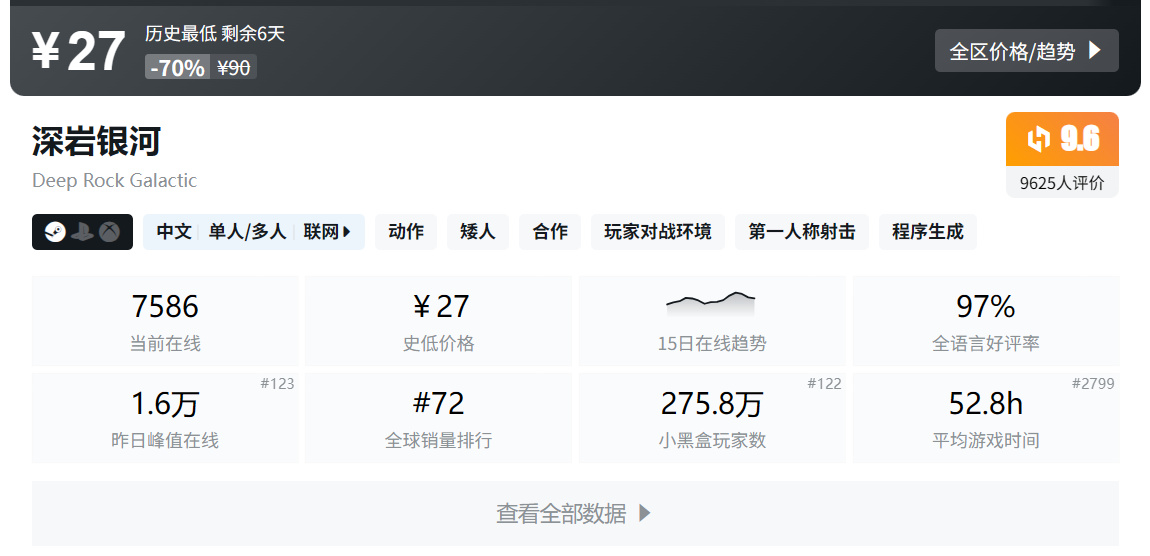The image size is (1150, 556).
Task: Open the 275.8万 小黑盒玩家数 card
Action: coord(712,418)
